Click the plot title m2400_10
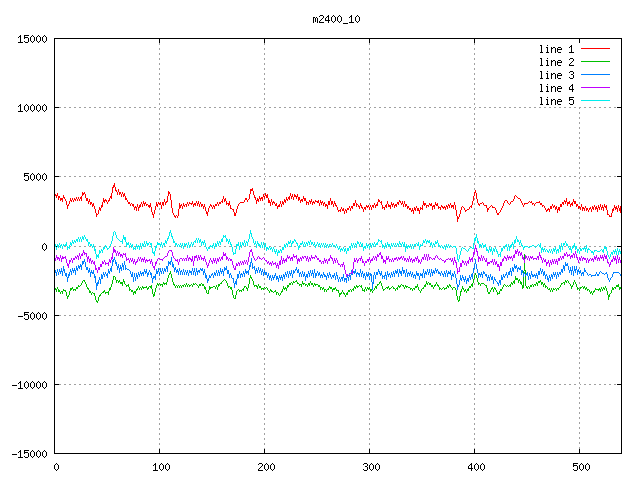 click(337, 19)
